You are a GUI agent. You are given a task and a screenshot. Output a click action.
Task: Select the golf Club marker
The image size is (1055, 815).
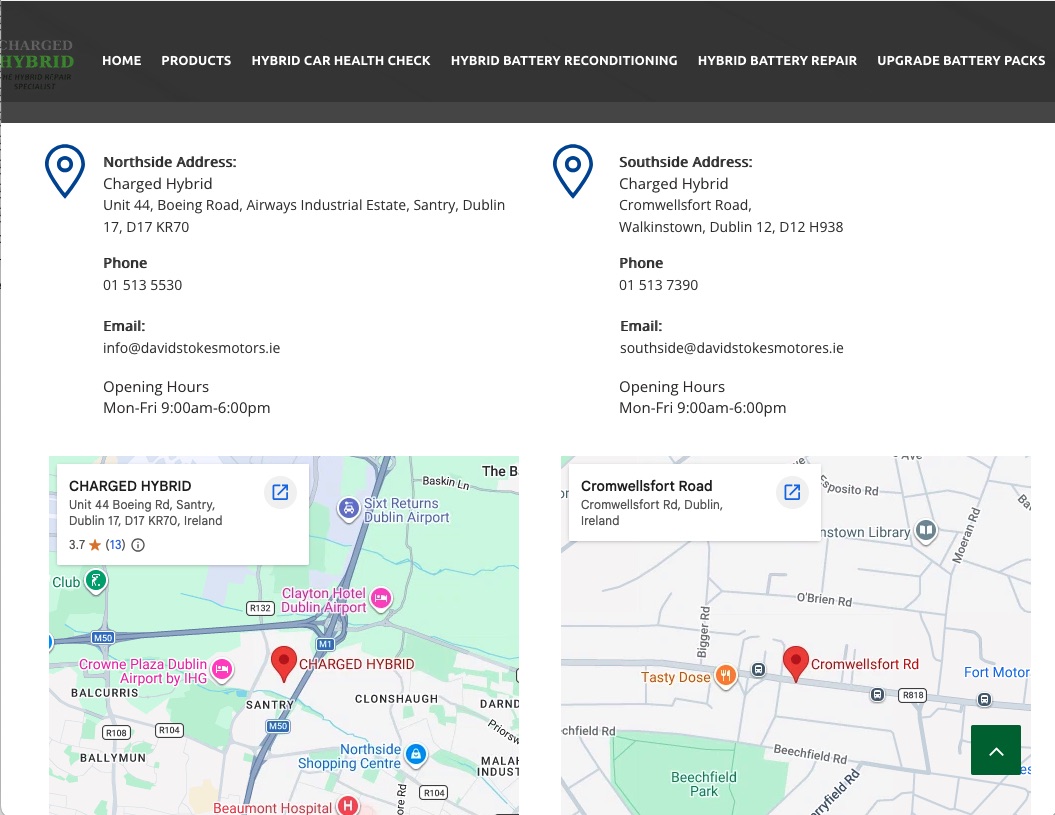point(96,581)
